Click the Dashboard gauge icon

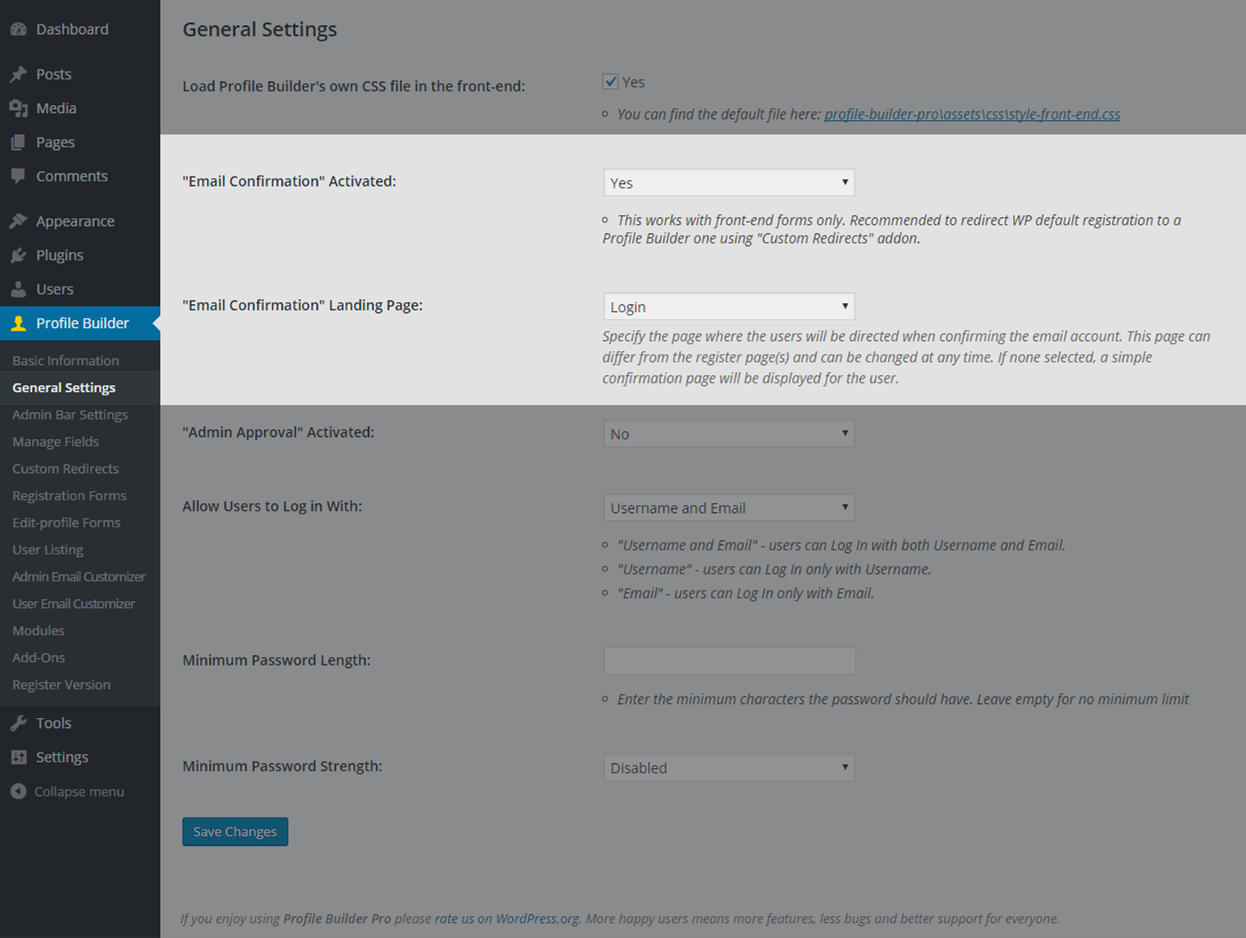click(x=18, y=29)
